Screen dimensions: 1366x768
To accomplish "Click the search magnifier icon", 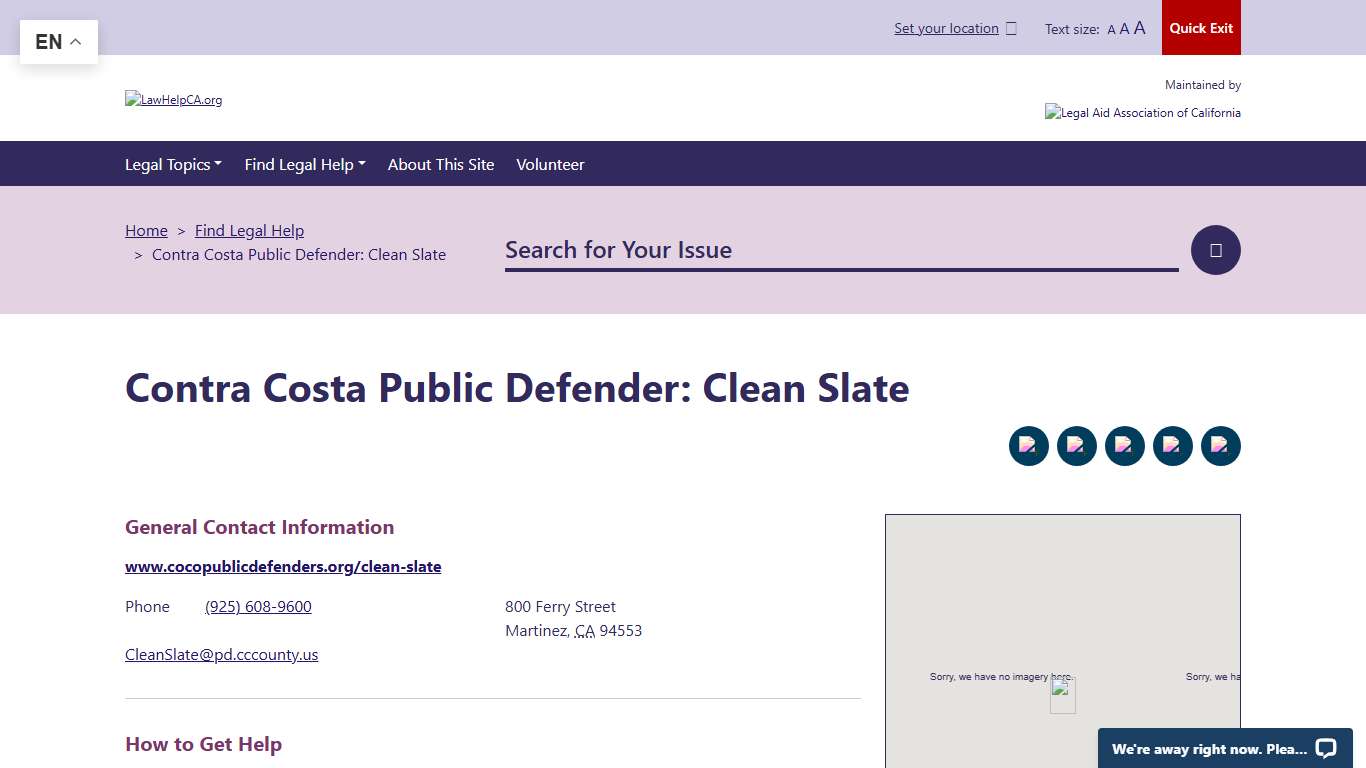I will [1215, 249].
